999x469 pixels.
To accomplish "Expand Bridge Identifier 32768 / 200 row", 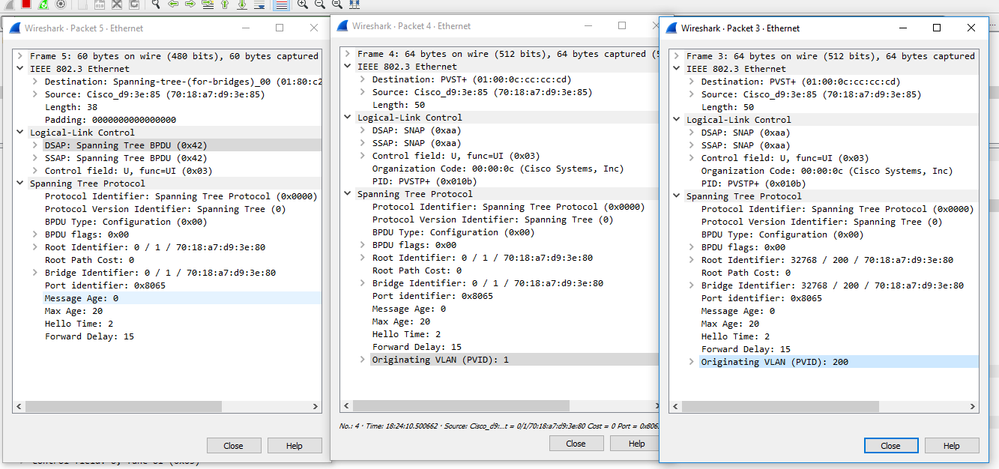I will click(692, 285).
